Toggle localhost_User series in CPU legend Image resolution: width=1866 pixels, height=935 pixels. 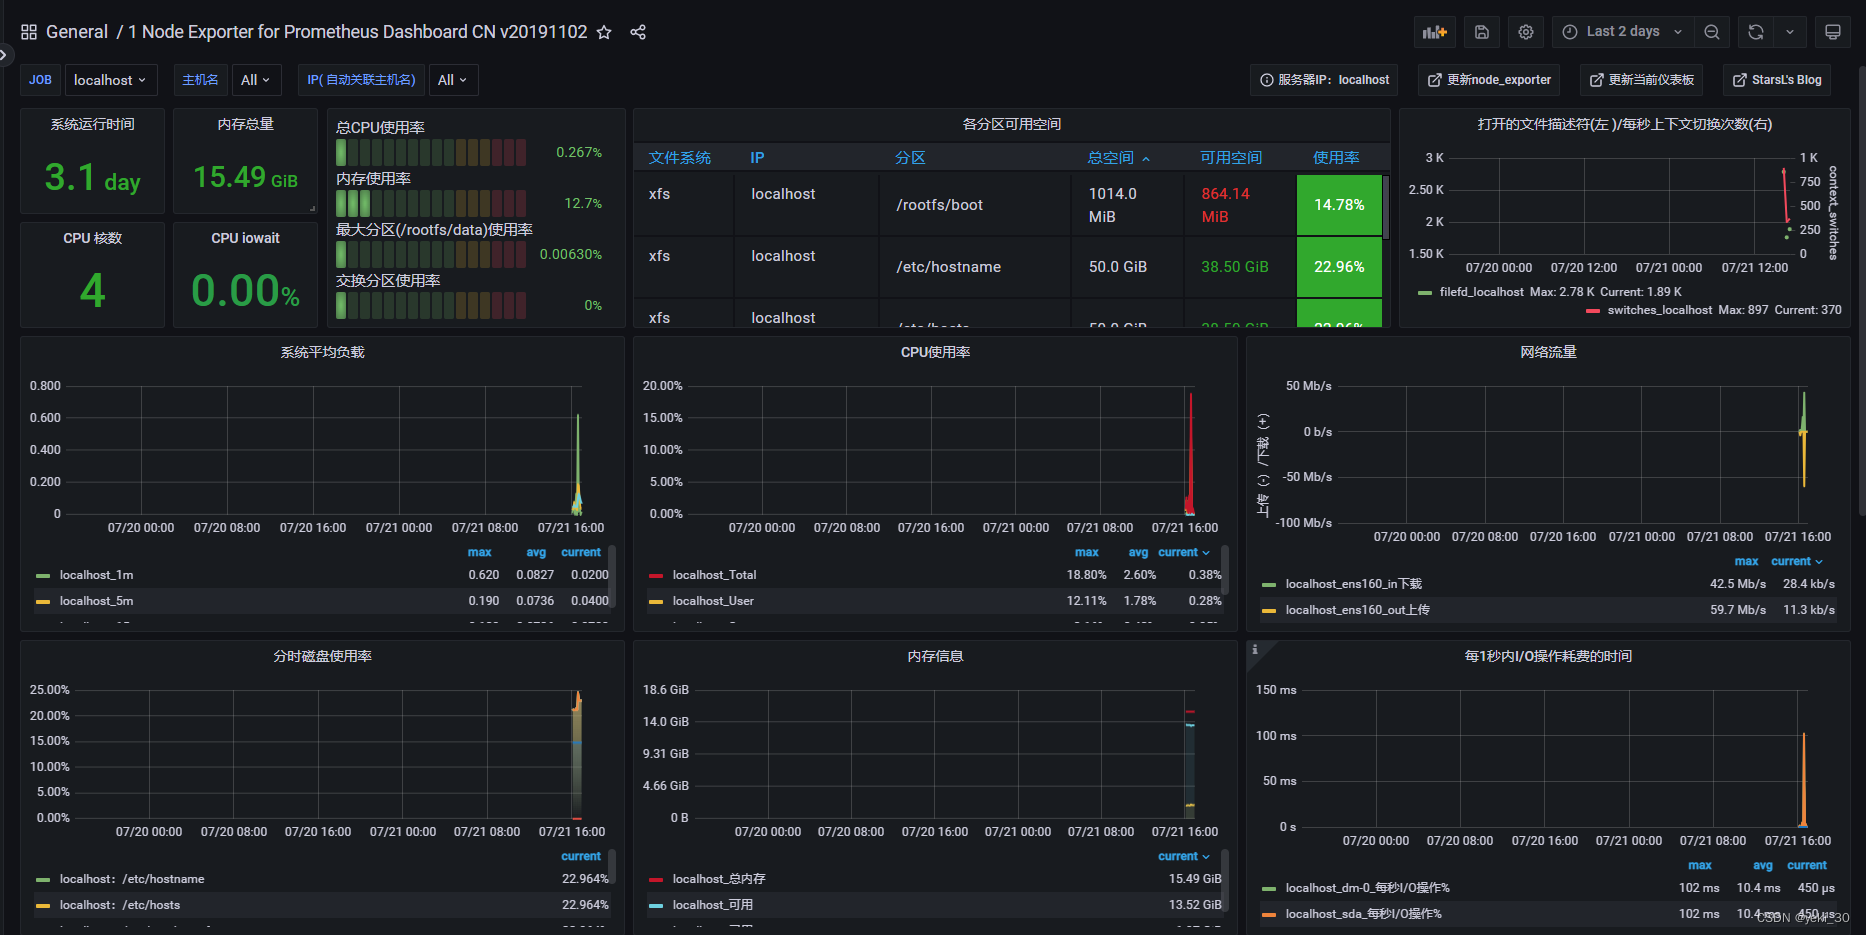tap(713, 601)
